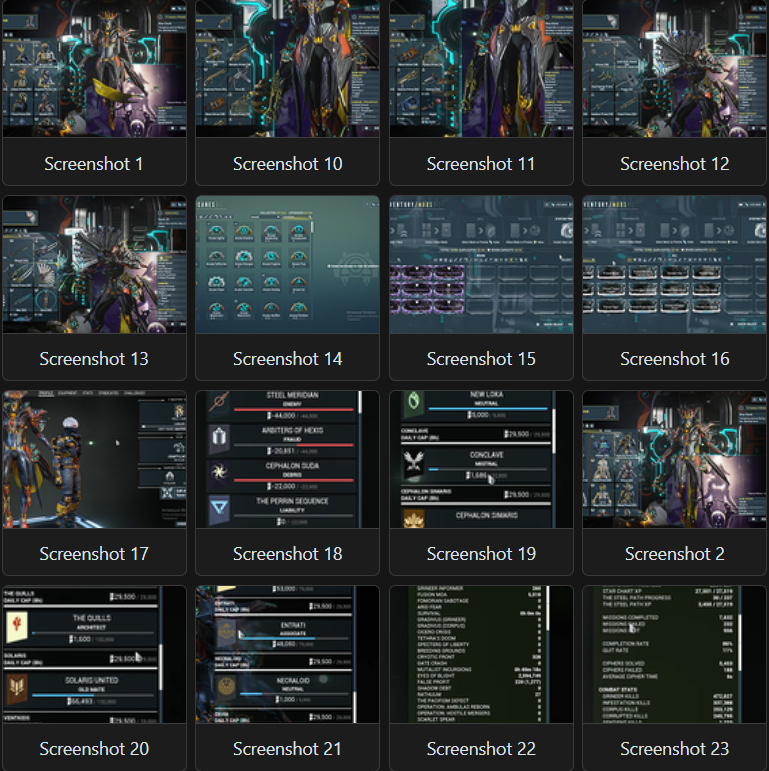The width and height of the screenshot is (769, 771).
Task: Click the "Screenshot 23" caption text
Action: (674, 748)
